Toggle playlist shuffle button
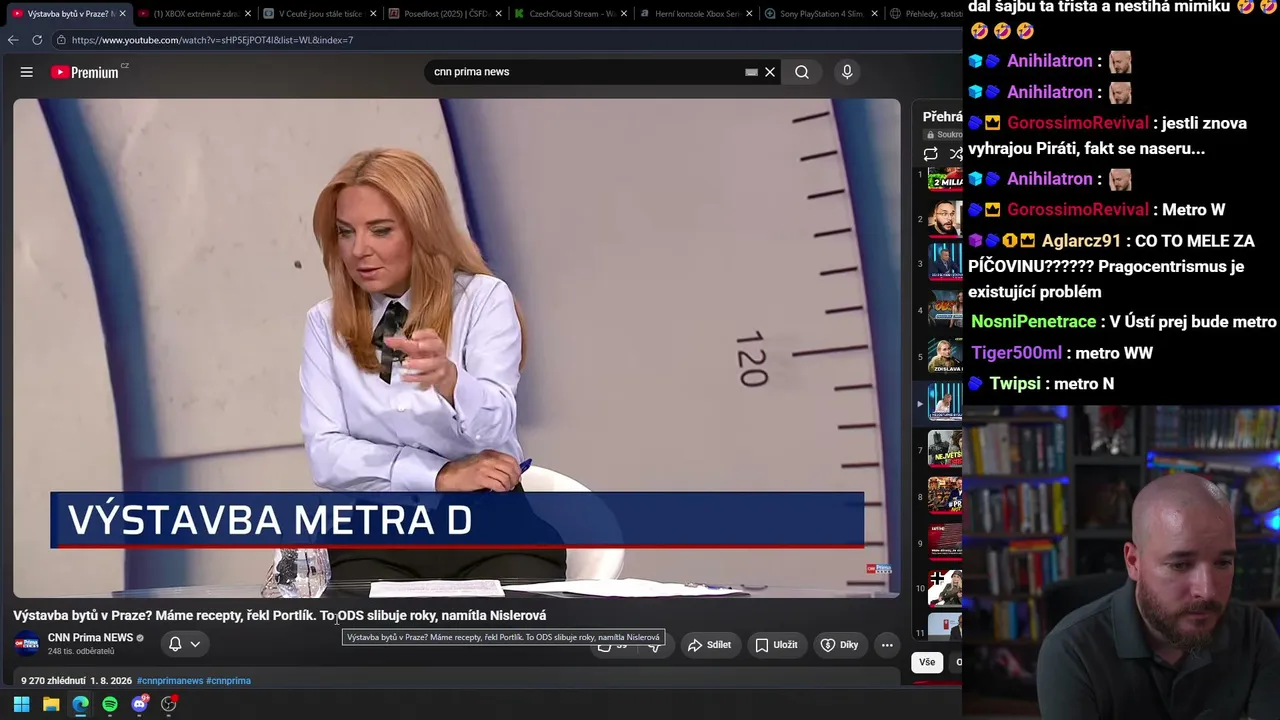The image size is (1280, 720). coord(955,154)
